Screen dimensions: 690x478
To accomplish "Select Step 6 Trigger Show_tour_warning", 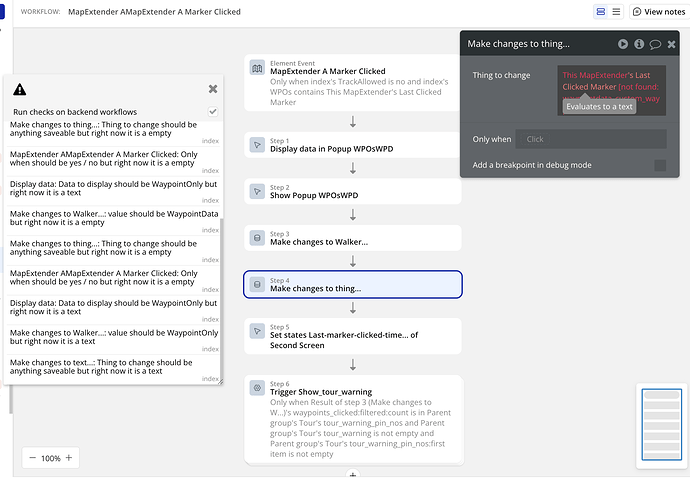I will [353, 419].
